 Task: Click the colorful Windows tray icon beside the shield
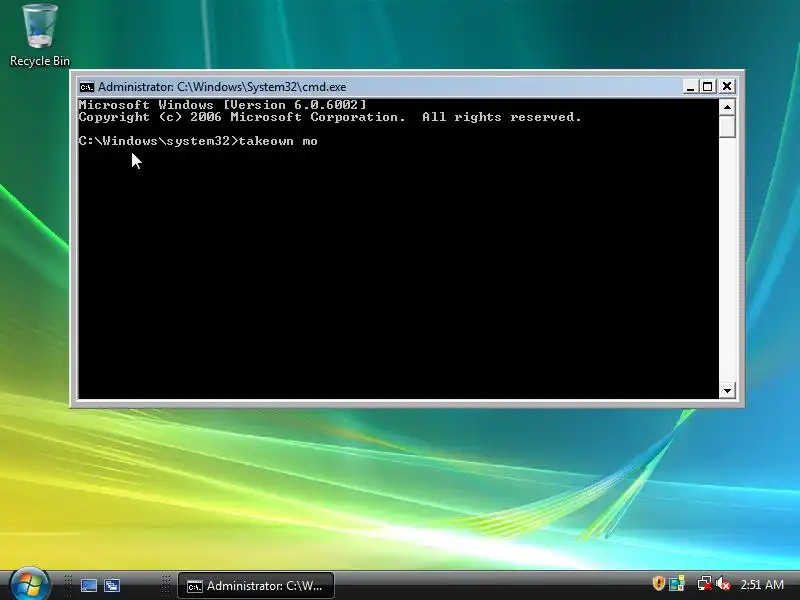pos(677,583)
